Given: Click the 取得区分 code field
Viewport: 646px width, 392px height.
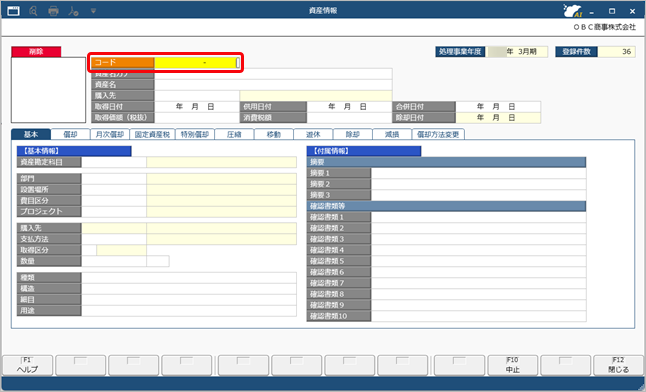Looking at the screenshot, I should tap(89, 250).
